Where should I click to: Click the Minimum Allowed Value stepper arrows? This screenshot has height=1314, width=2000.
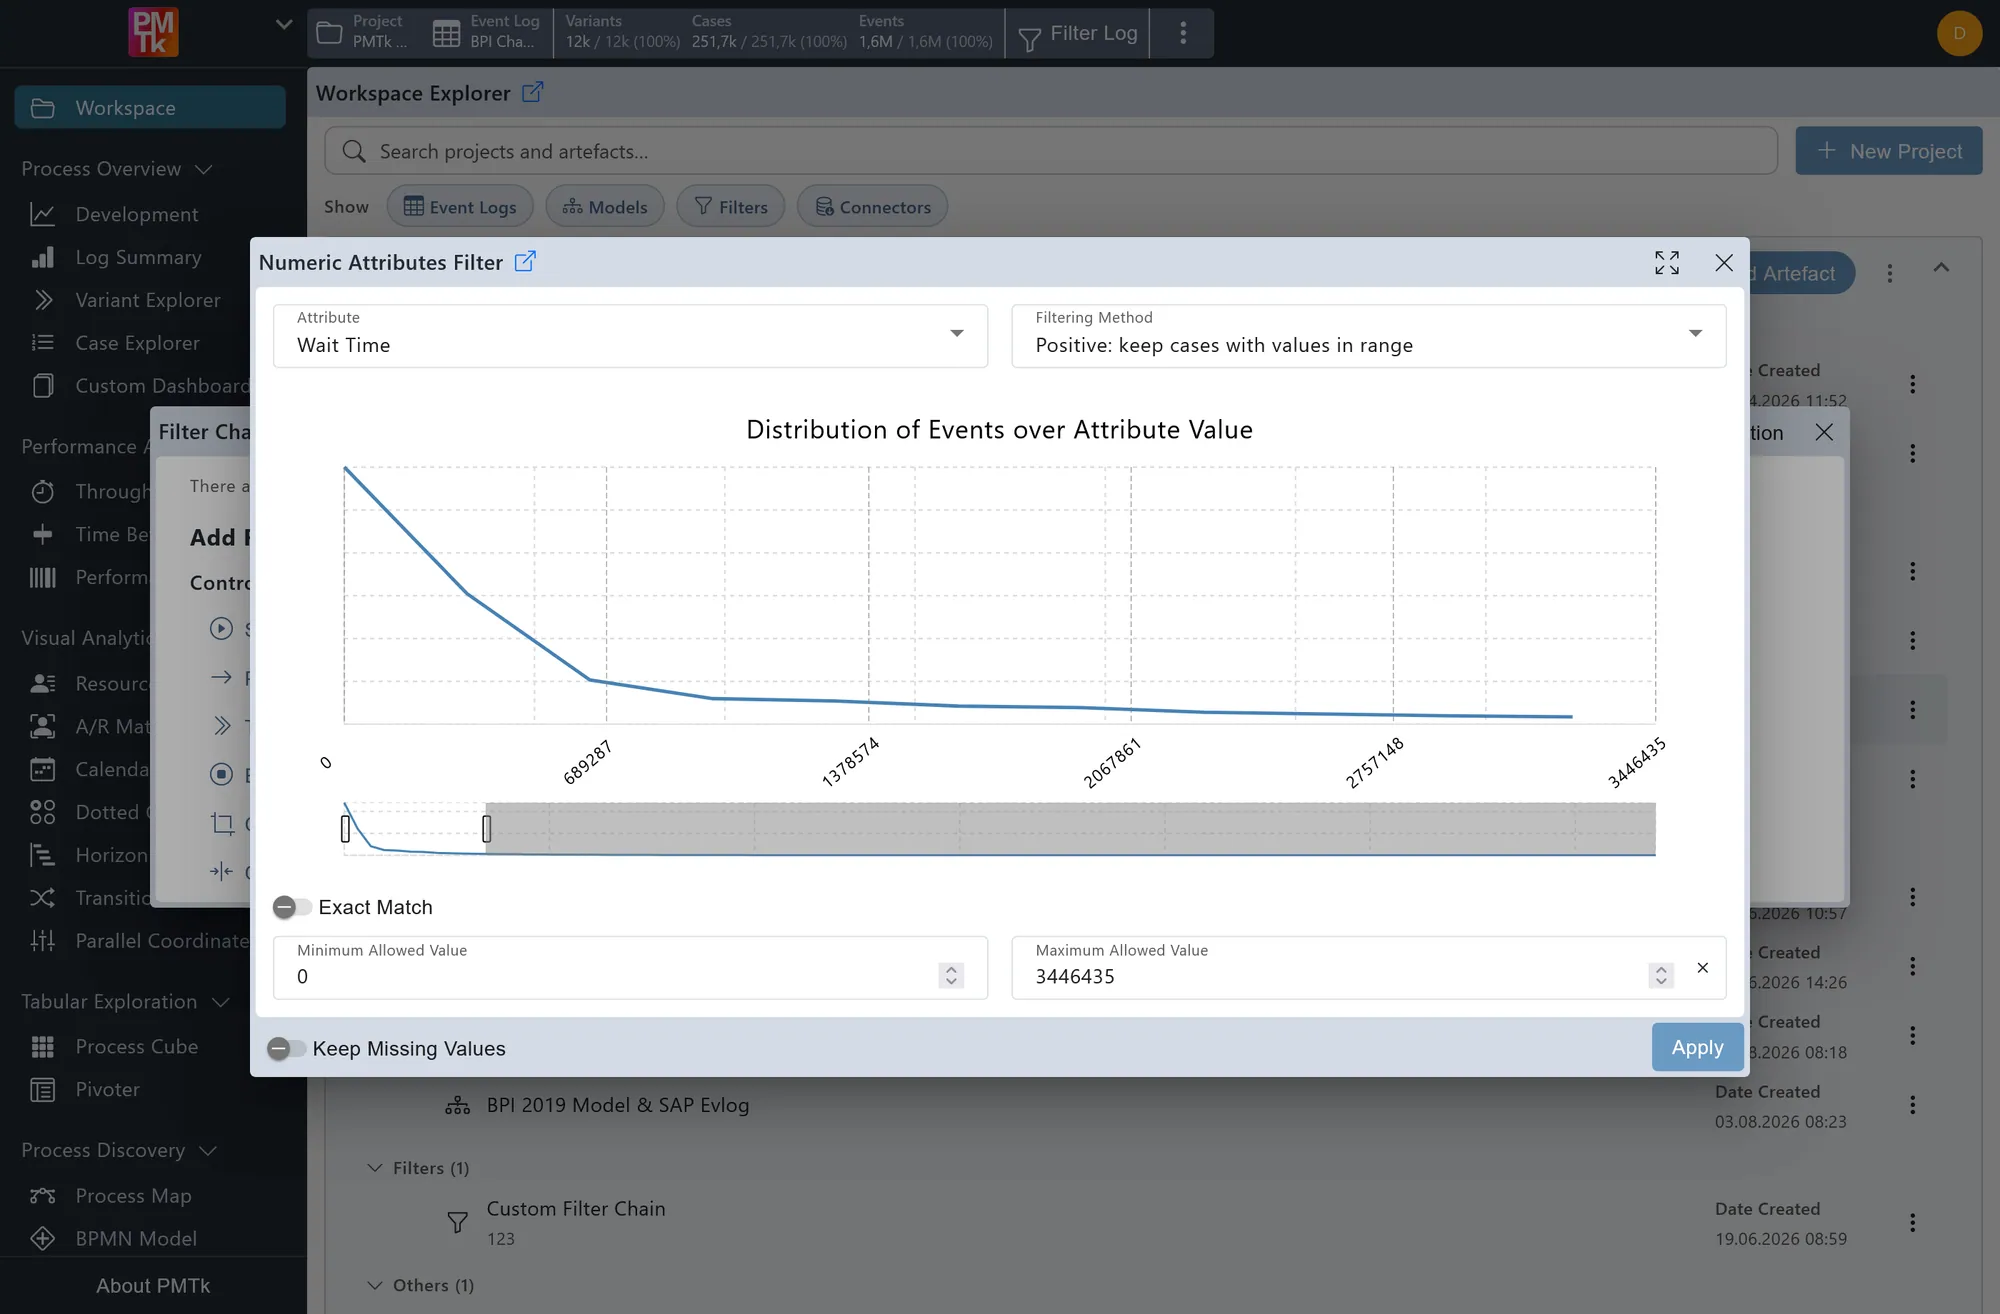click(951, 975)
